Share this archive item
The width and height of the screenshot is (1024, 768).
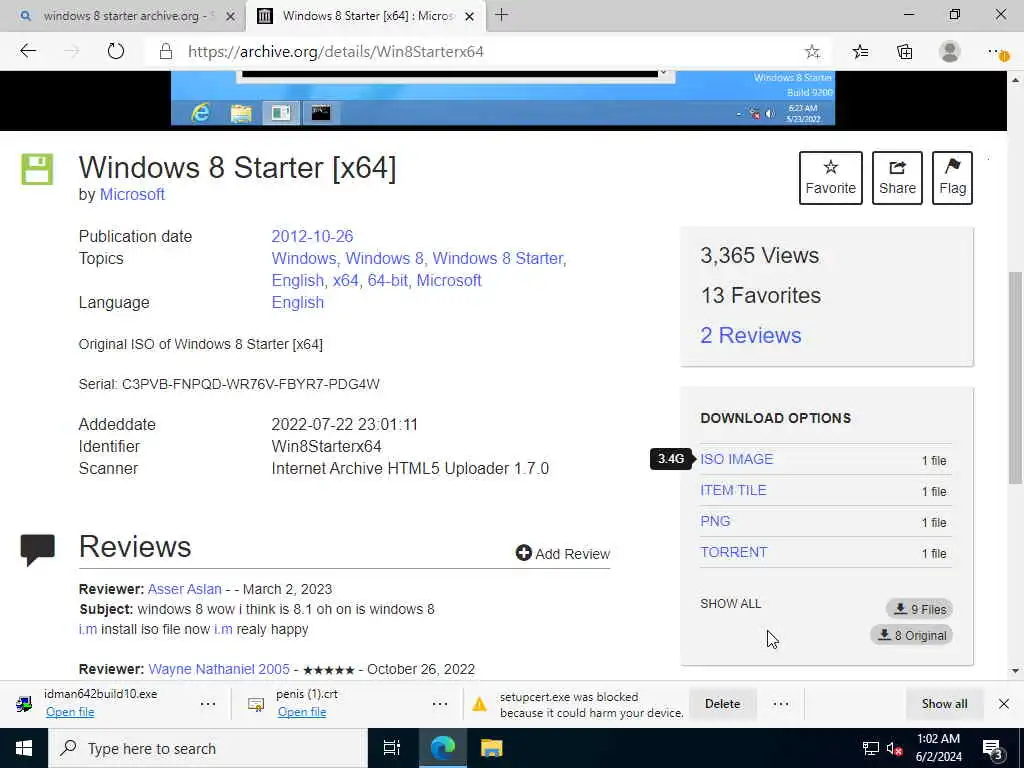[x=897, y=178]
